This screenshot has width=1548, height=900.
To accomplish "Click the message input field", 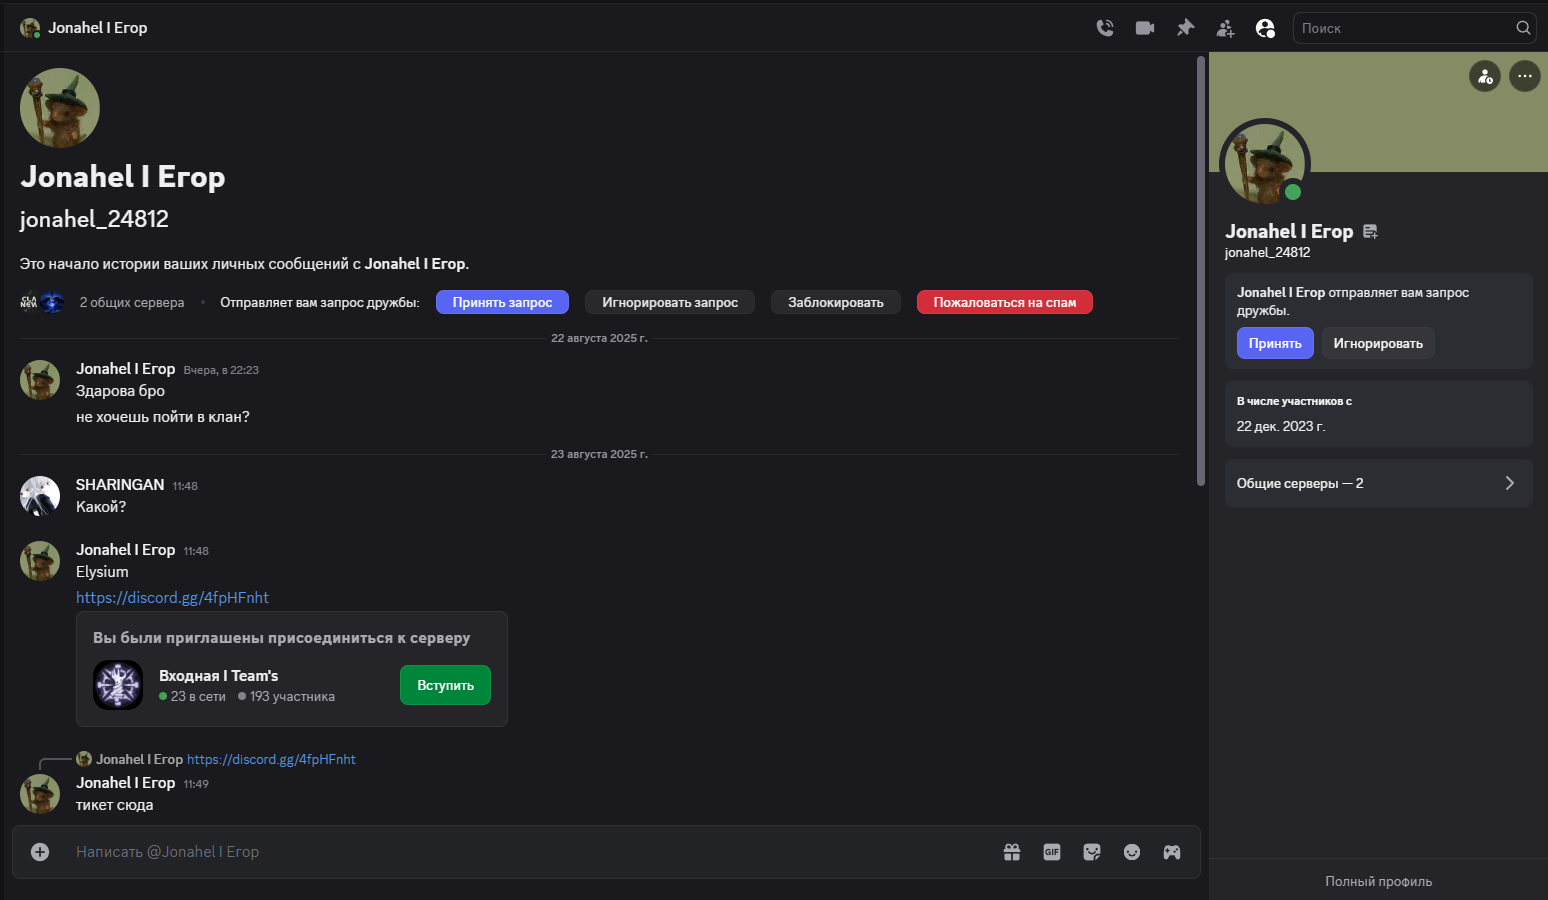I will (530, 852).
